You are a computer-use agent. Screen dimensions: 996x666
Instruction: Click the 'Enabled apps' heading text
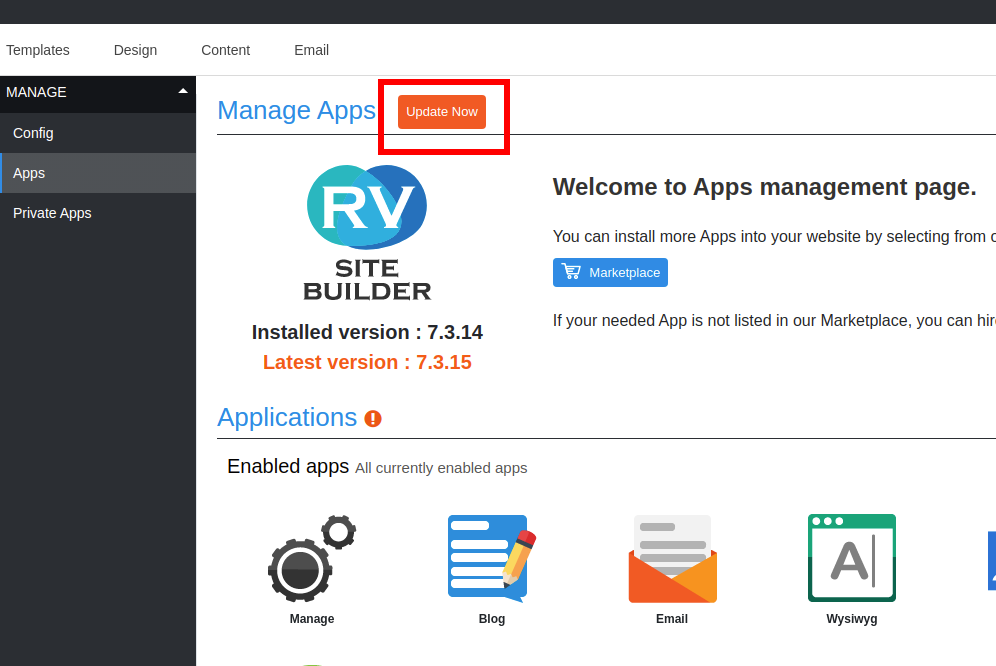[288, 466]
